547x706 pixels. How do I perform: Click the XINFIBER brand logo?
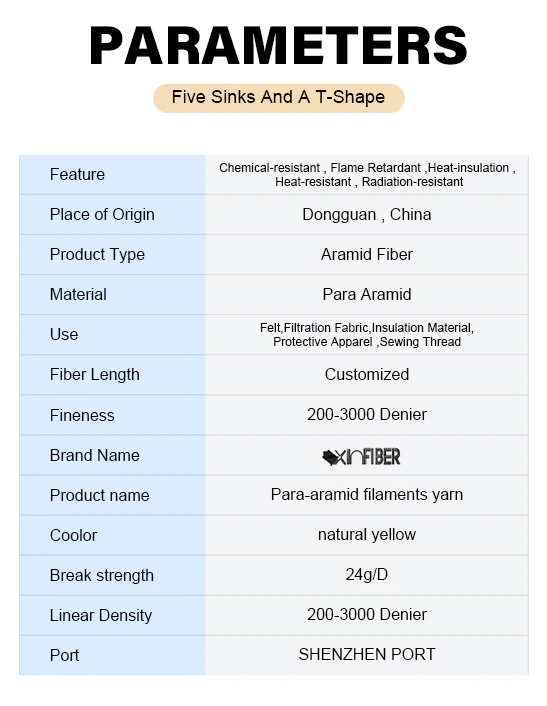tap(361, 457)
